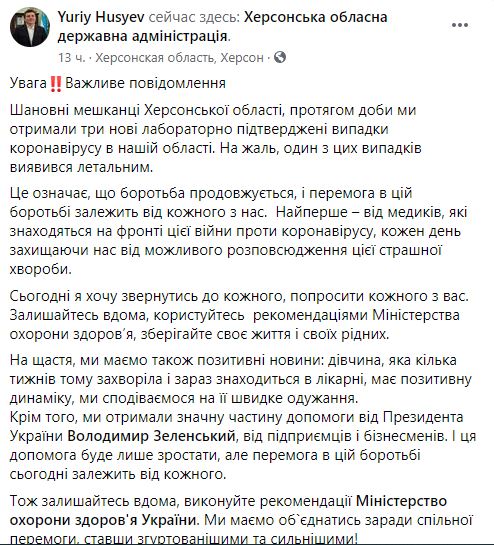Image resolution: width=494 pixels, height=545 pixels.
Task: Open the 13 ч. post timestamp
Action: pyautogui.click(x=71, y=58)
